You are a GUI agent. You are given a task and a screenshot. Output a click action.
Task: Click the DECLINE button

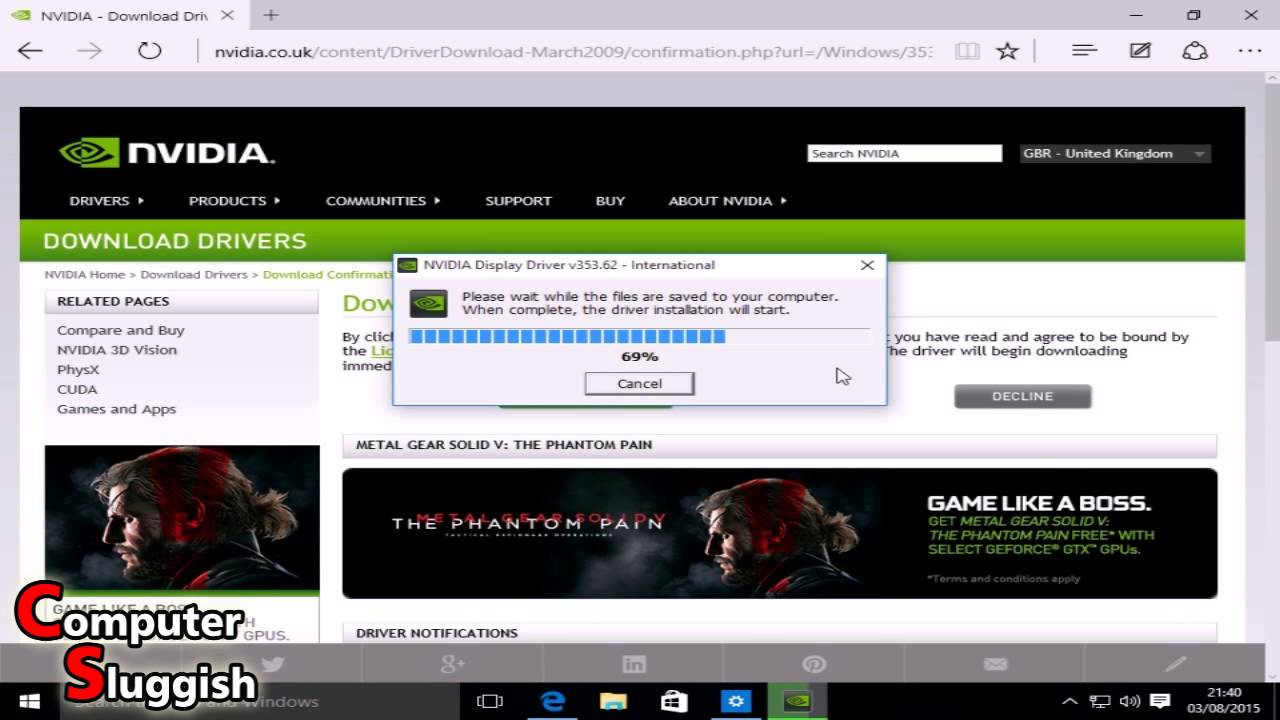[x=1022, y=396]
